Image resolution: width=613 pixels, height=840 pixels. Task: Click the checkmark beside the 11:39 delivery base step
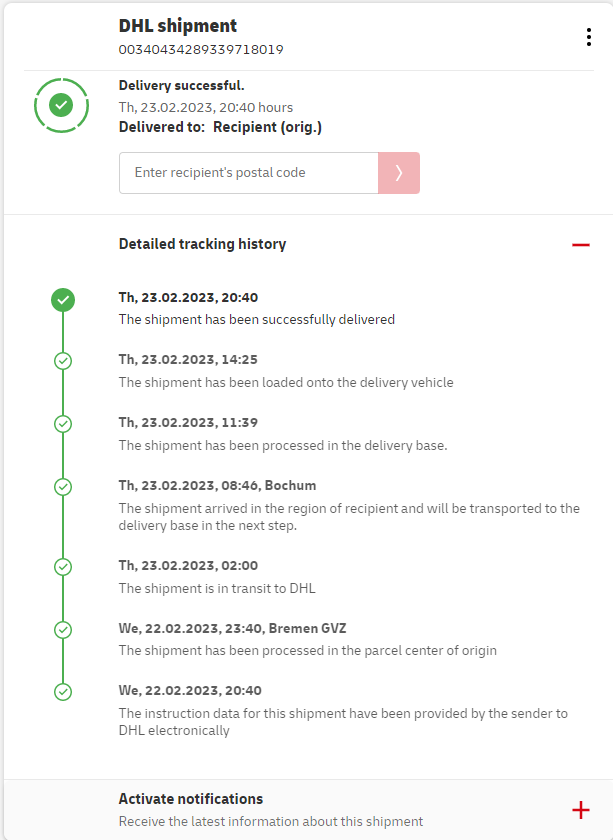[x=63, y=424]
